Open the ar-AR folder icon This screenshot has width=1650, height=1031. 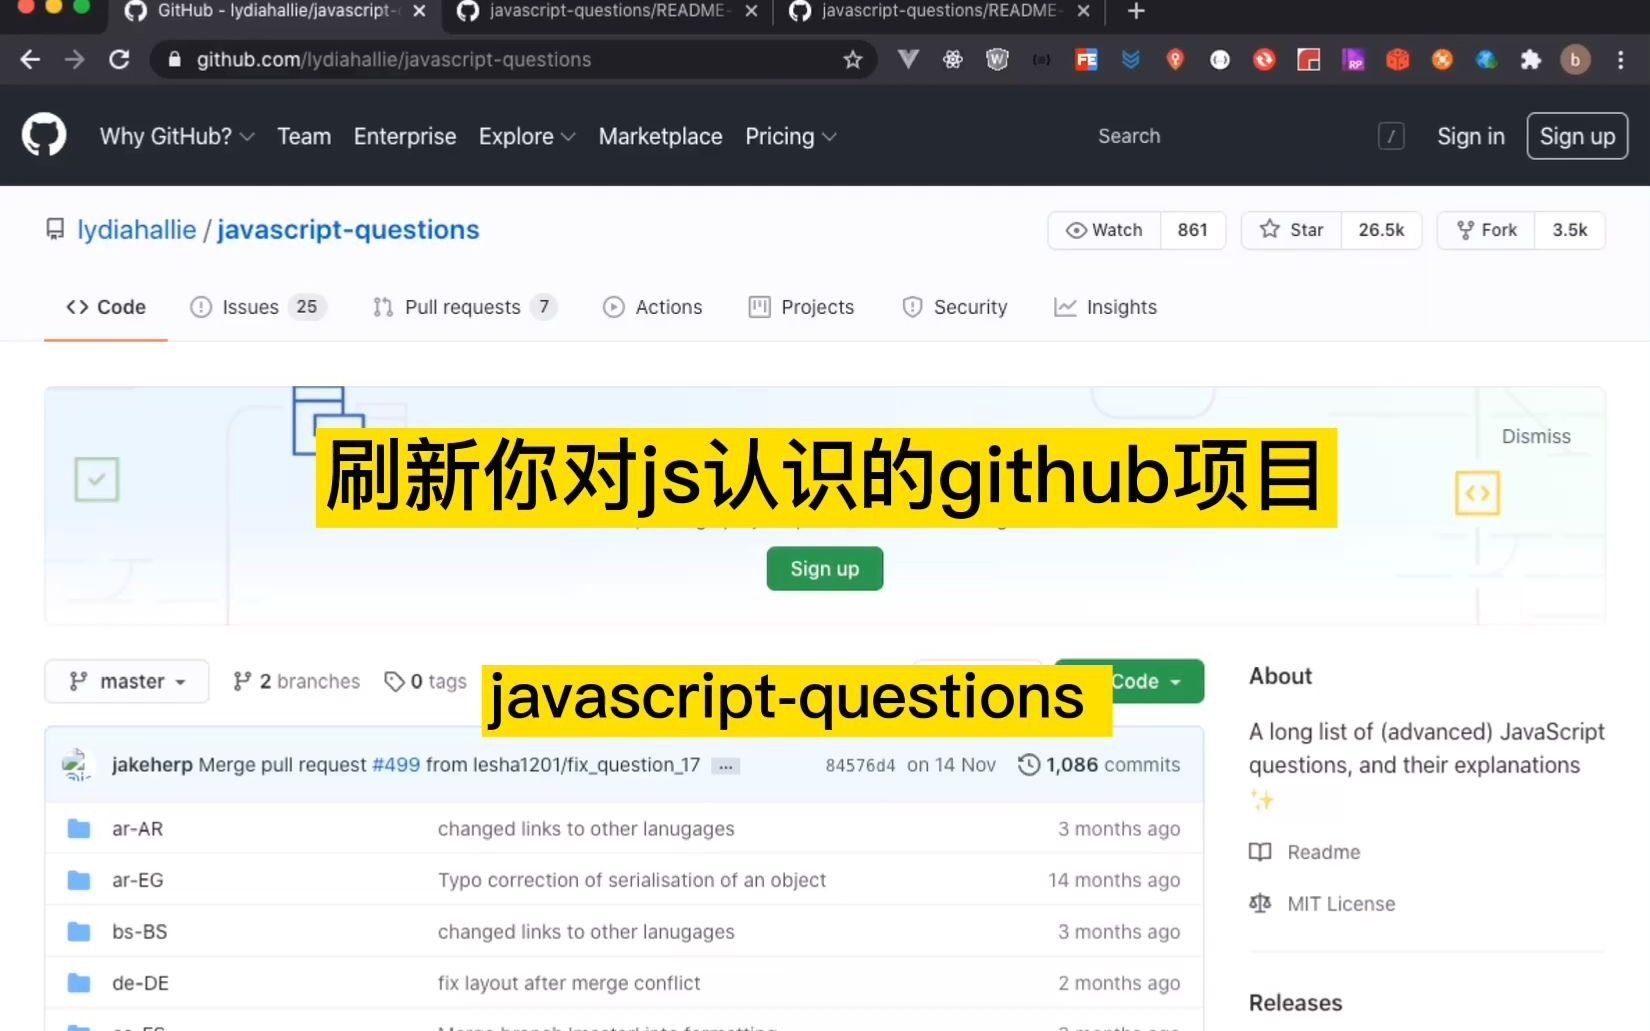click(x=79, y=828)
